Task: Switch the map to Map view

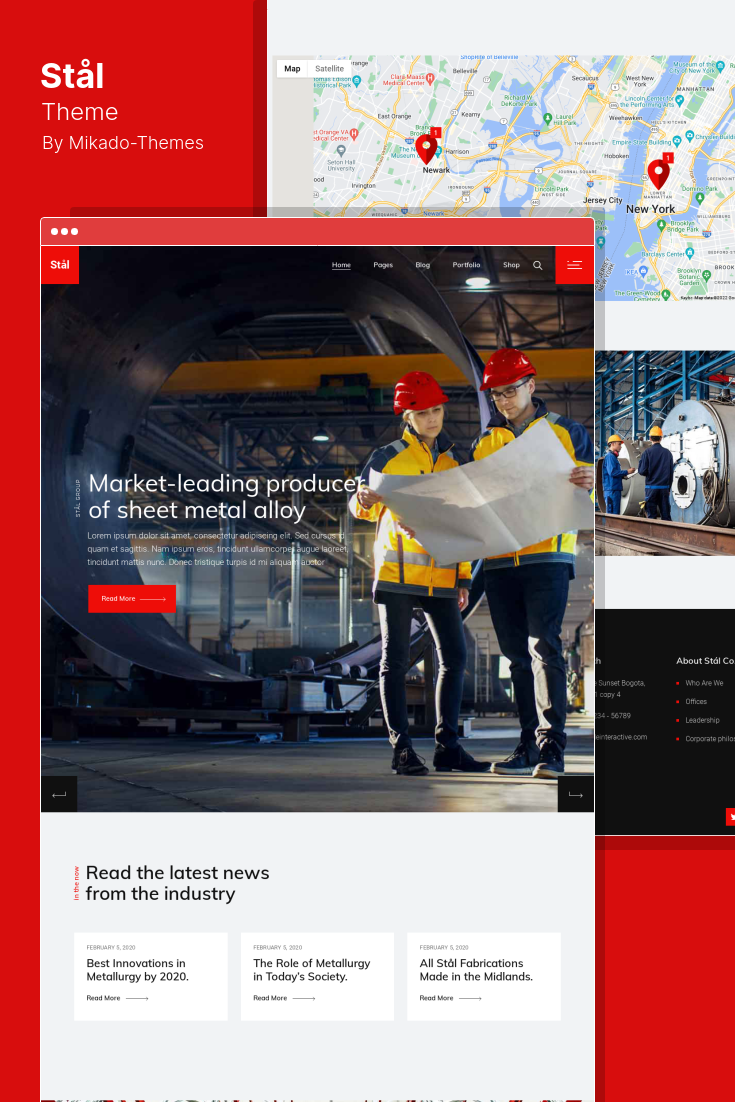Action: tap(292, 69)
